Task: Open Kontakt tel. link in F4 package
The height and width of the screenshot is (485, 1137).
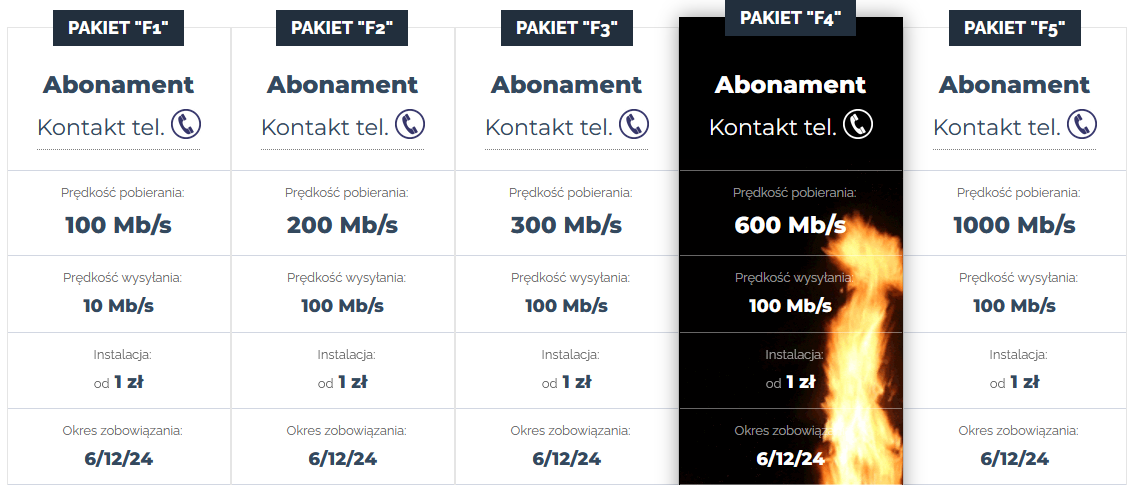Action: pyautogui.click(x=772, y=128)
